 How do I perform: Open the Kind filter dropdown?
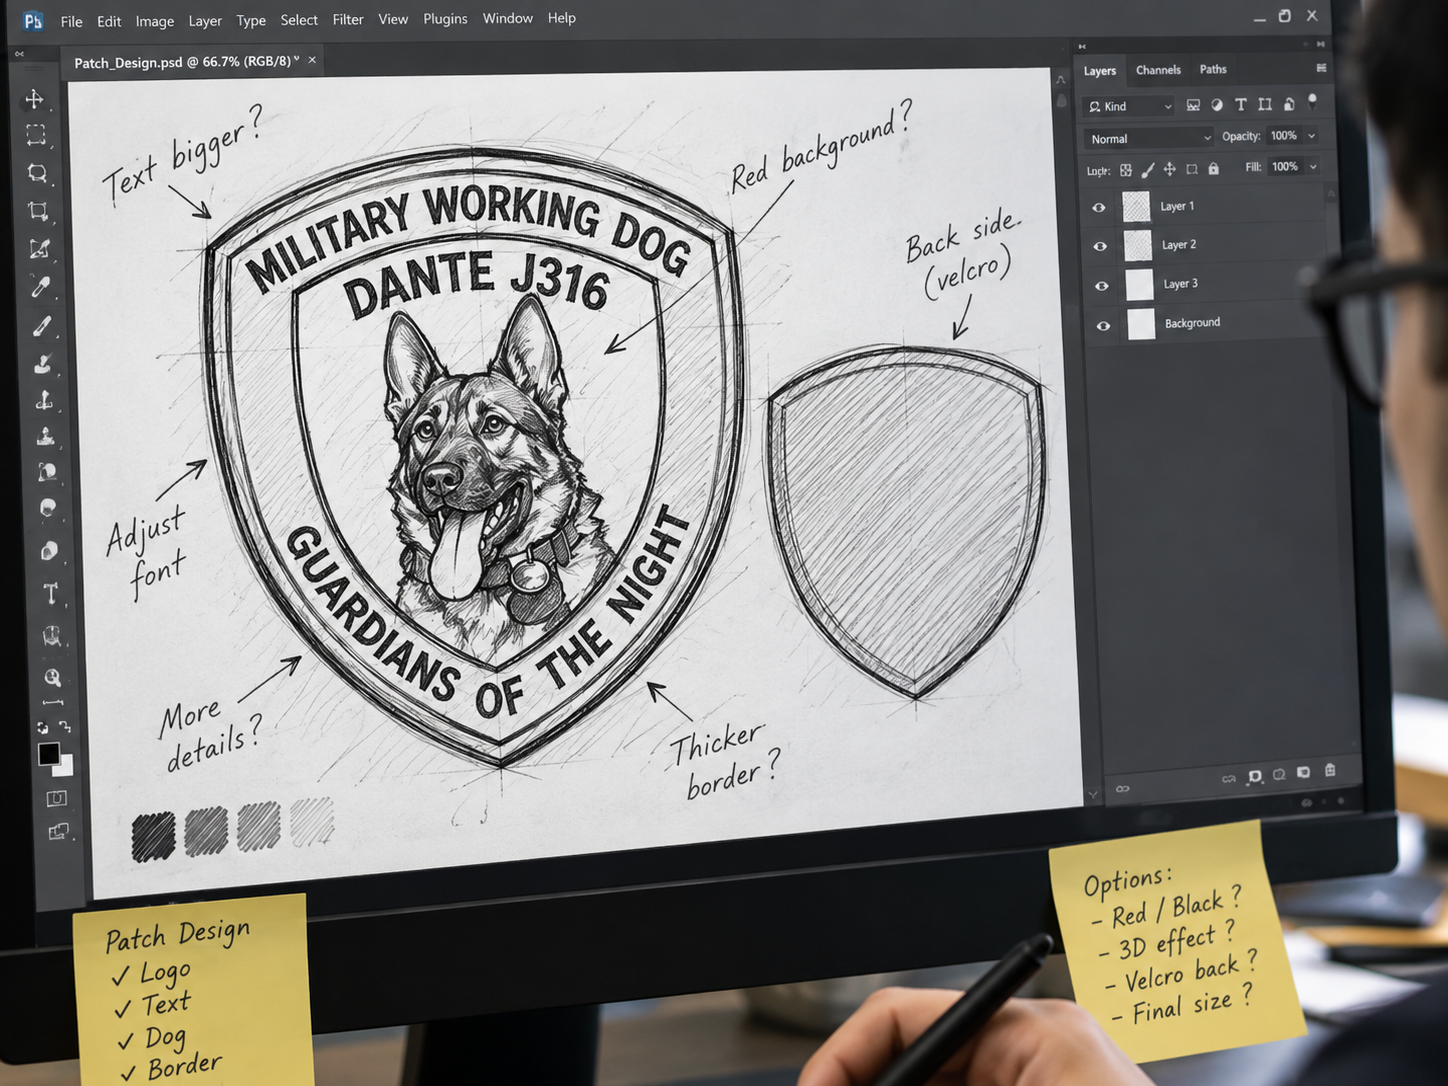click(1130, 106)
